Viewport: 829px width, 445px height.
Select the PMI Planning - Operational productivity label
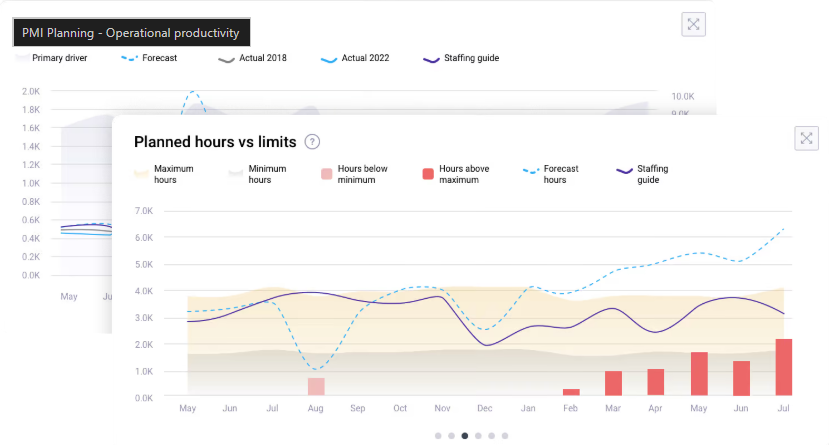click(131, 33)
